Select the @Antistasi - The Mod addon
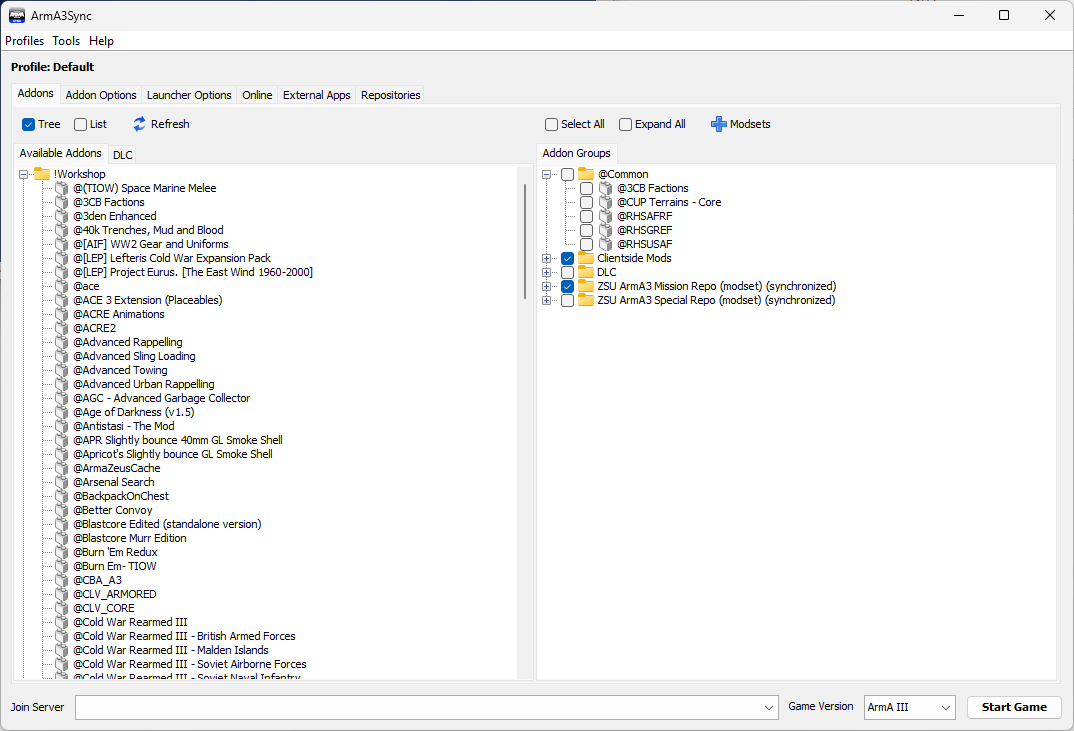Screen dimensions: 1074x731 (123, 426)
